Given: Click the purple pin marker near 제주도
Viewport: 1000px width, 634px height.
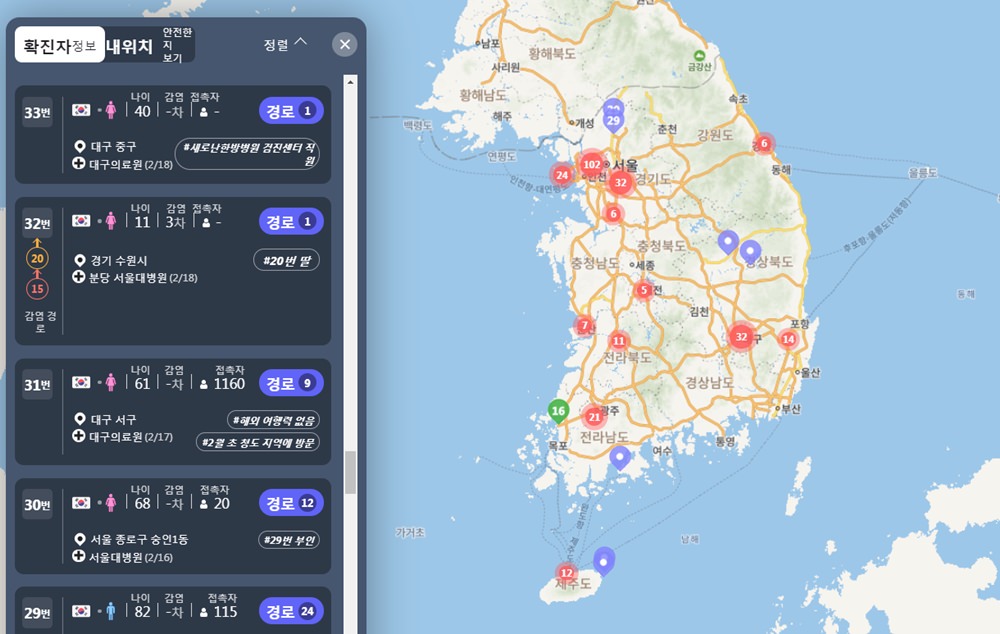Looking at the screenshot, I should click(x=604, y=561).
